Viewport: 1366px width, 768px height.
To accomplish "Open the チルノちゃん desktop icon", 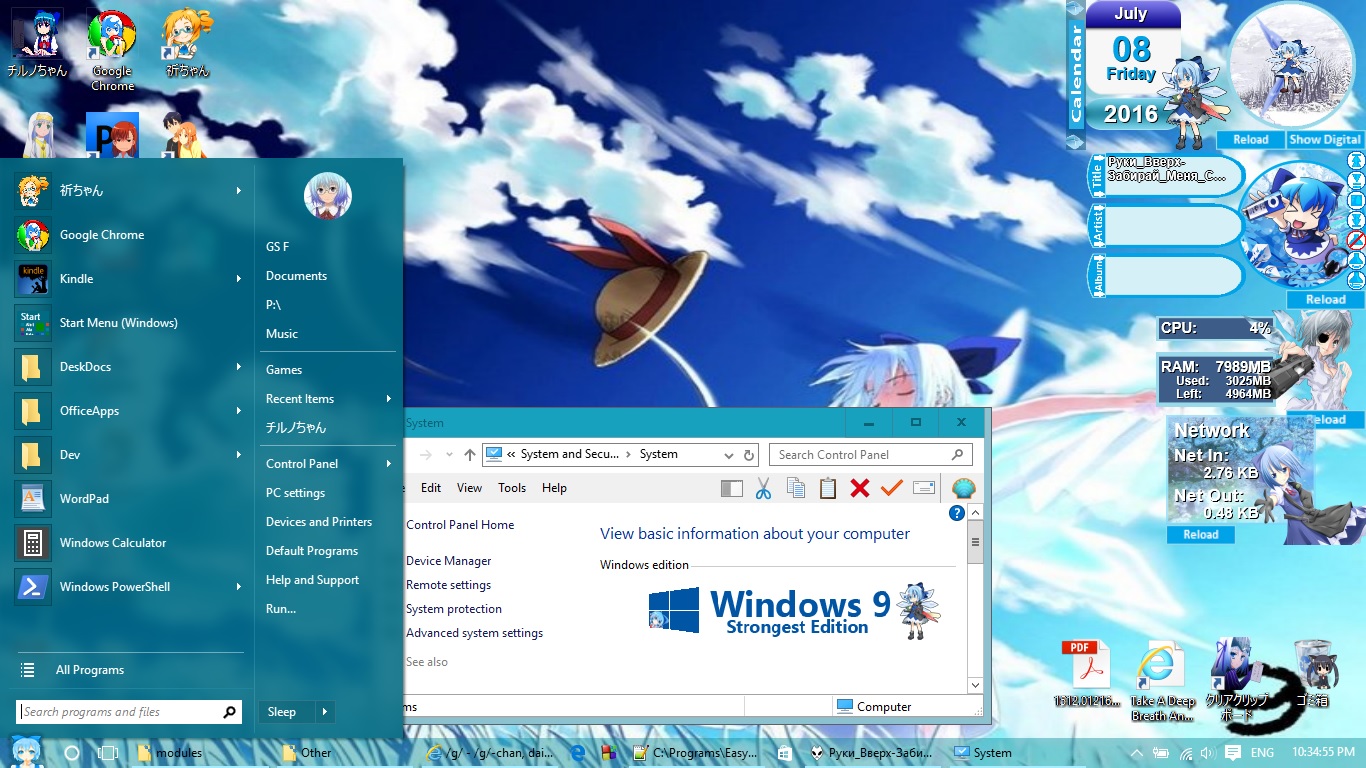I will [37, 43].
